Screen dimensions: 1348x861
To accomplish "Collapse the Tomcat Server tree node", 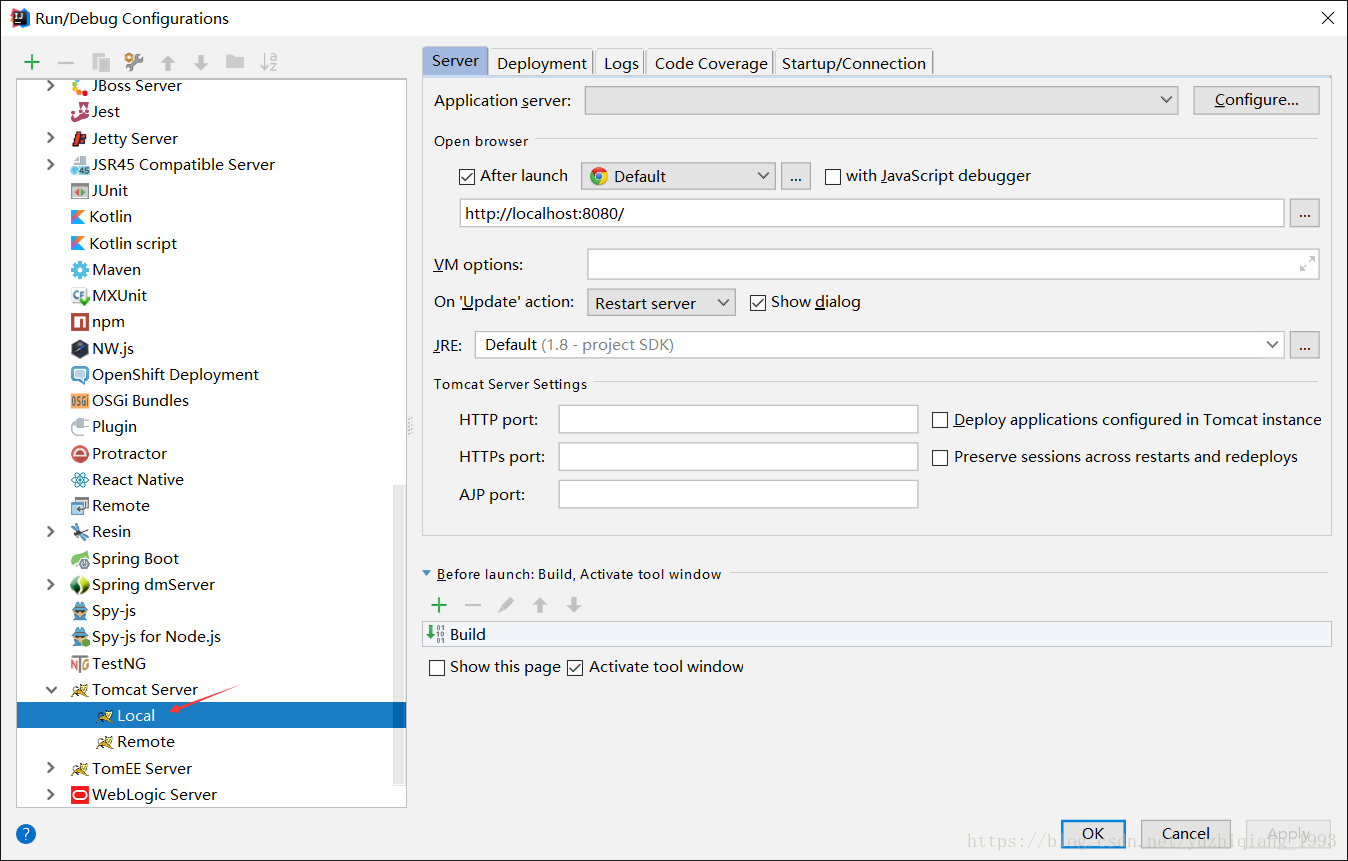I will (x=51, y=690).
